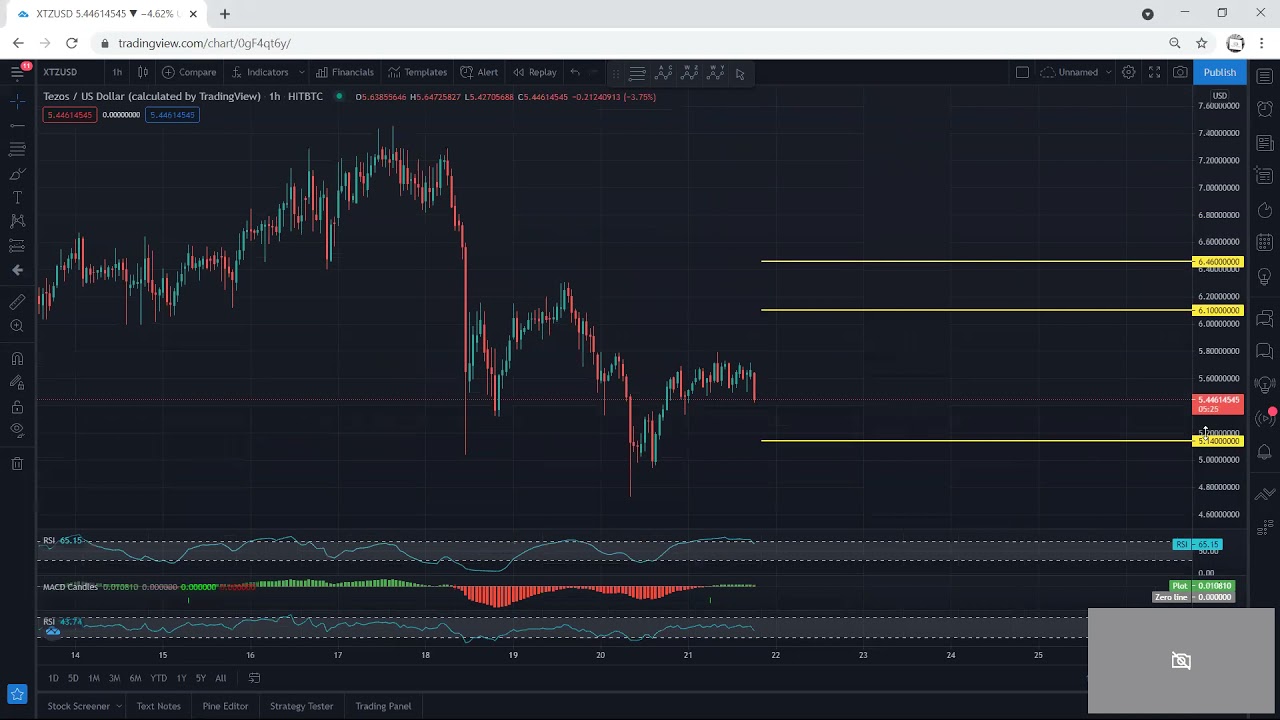Select the 1D date range
Image resolution: width=1280 pixels, height=720 pixels.
point(53,678)
